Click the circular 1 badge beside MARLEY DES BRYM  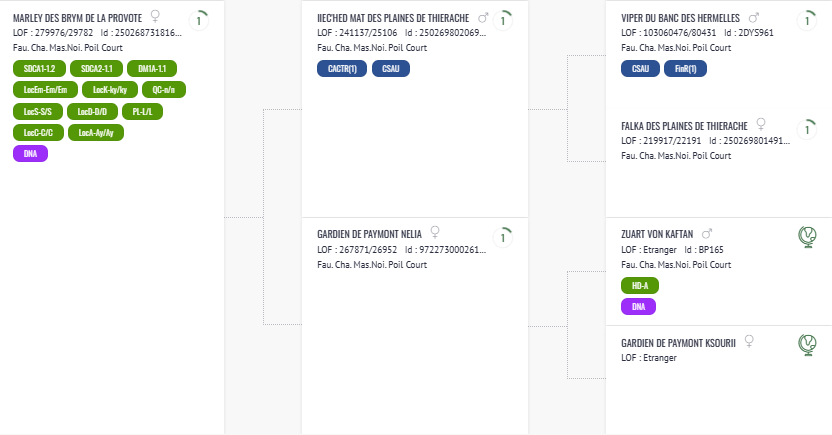(x=199, y=21)
